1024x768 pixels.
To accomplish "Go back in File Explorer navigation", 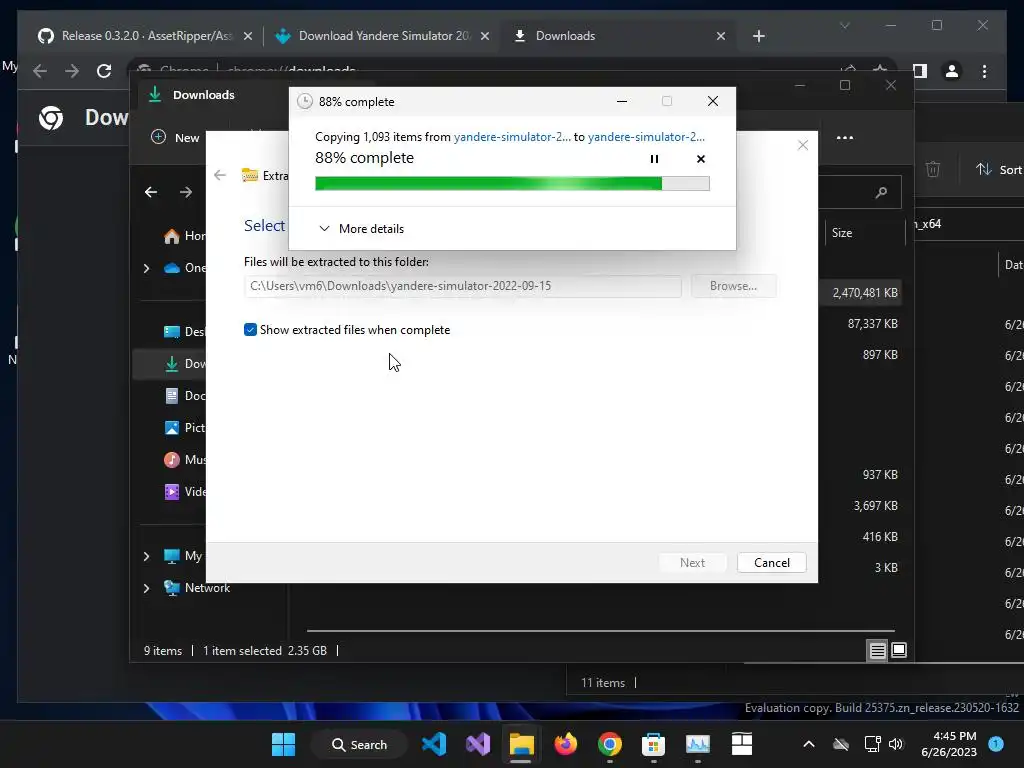I will click(151, 192).
